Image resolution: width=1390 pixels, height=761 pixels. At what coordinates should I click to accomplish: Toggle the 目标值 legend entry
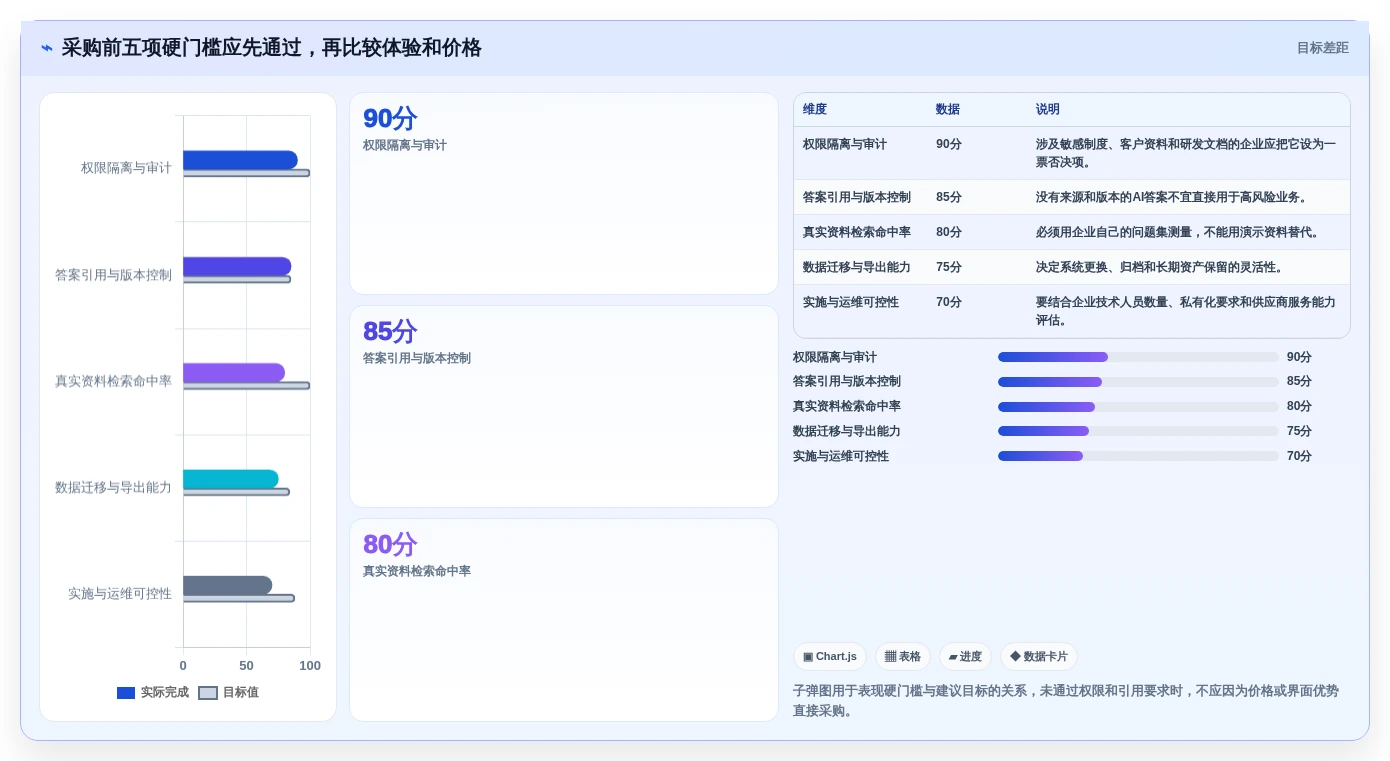pos(228,692)
